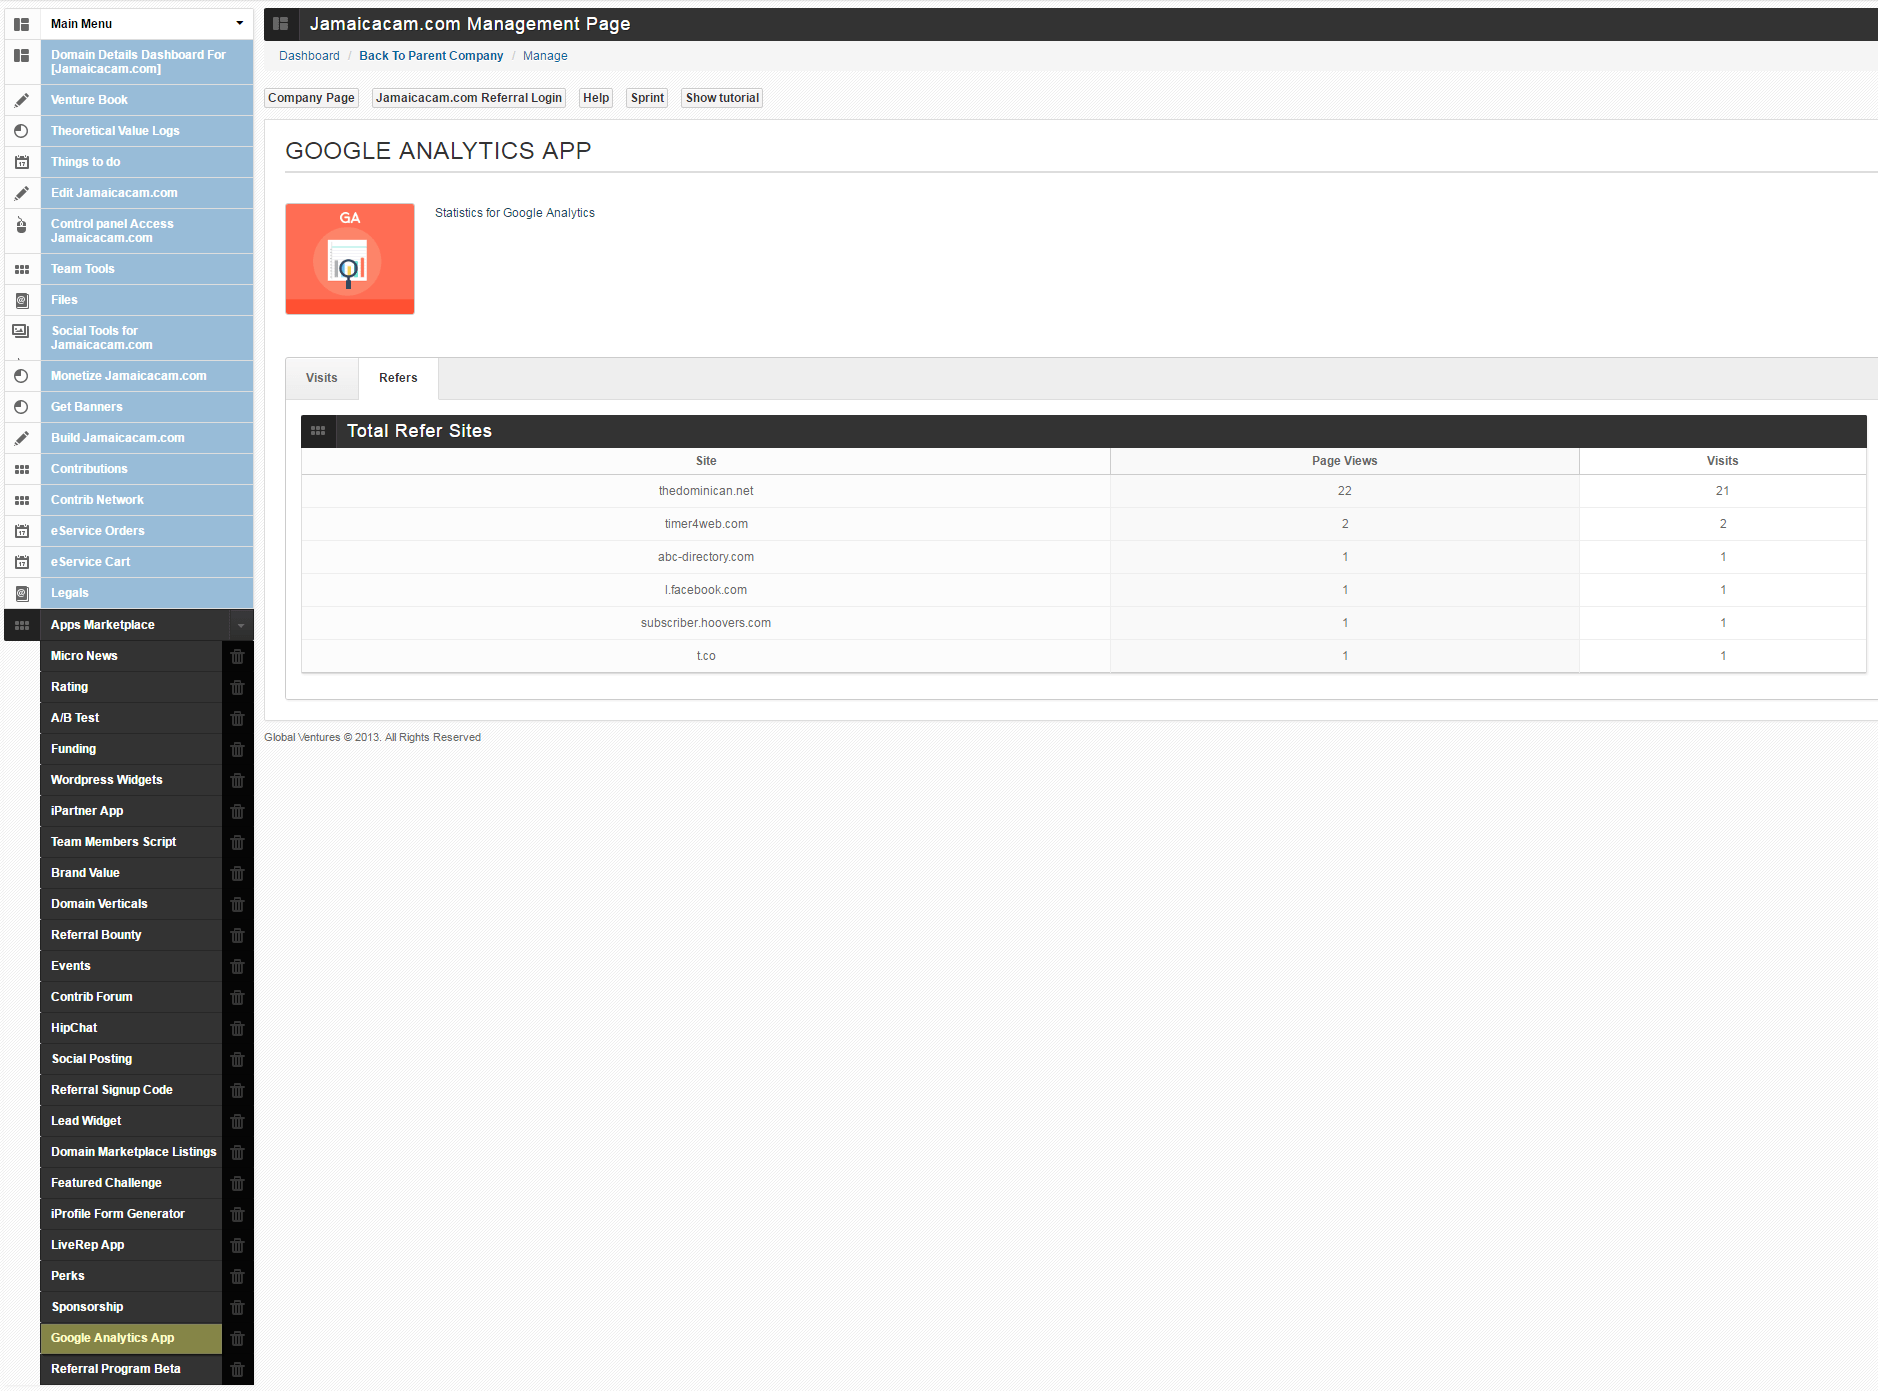Open Team Tools in sidebar
Viewport: 1878px width, 1391px height.
click(x=146, y=269)
